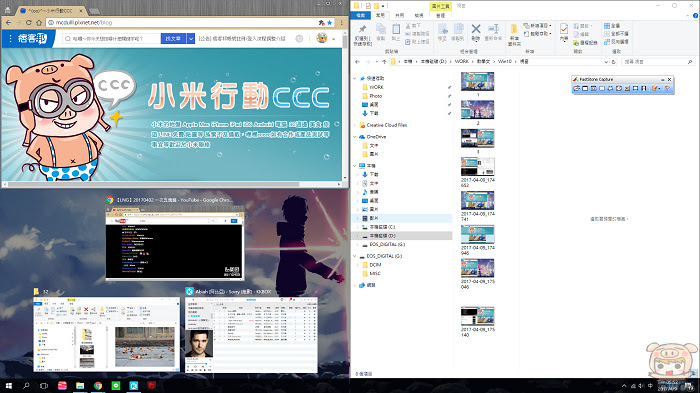Screen dimensions: 700x393
Task: Open Explorer help question mark
Action: 695,16
